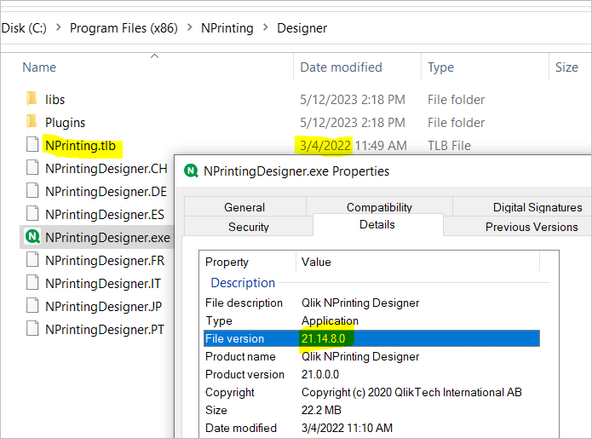The image size is (592, 439).
Task: Expand the chevron after NPrinting in breadcrumb
Action: (266, 28)
